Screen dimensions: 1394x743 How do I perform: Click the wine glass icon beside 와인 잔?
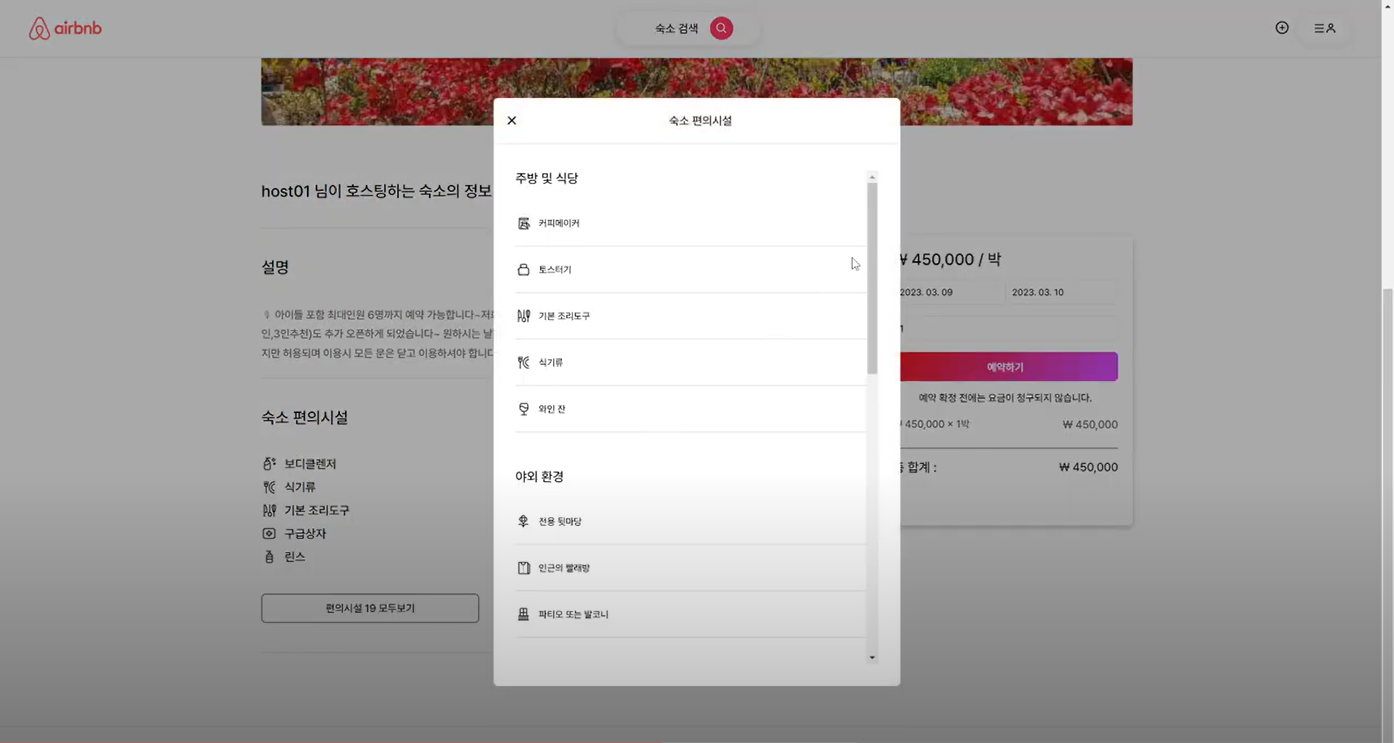(523, 407)
